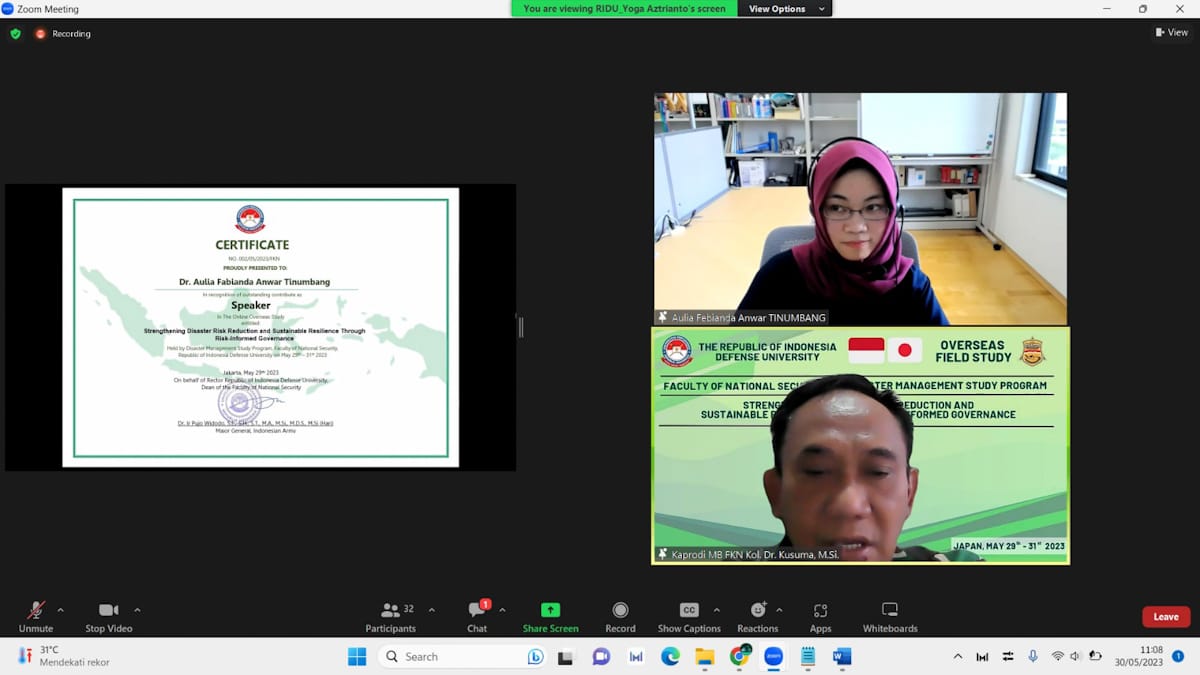The image size is (1200, 675).
Task: Open File Explorer from taskbar
Action: (705, 656)
